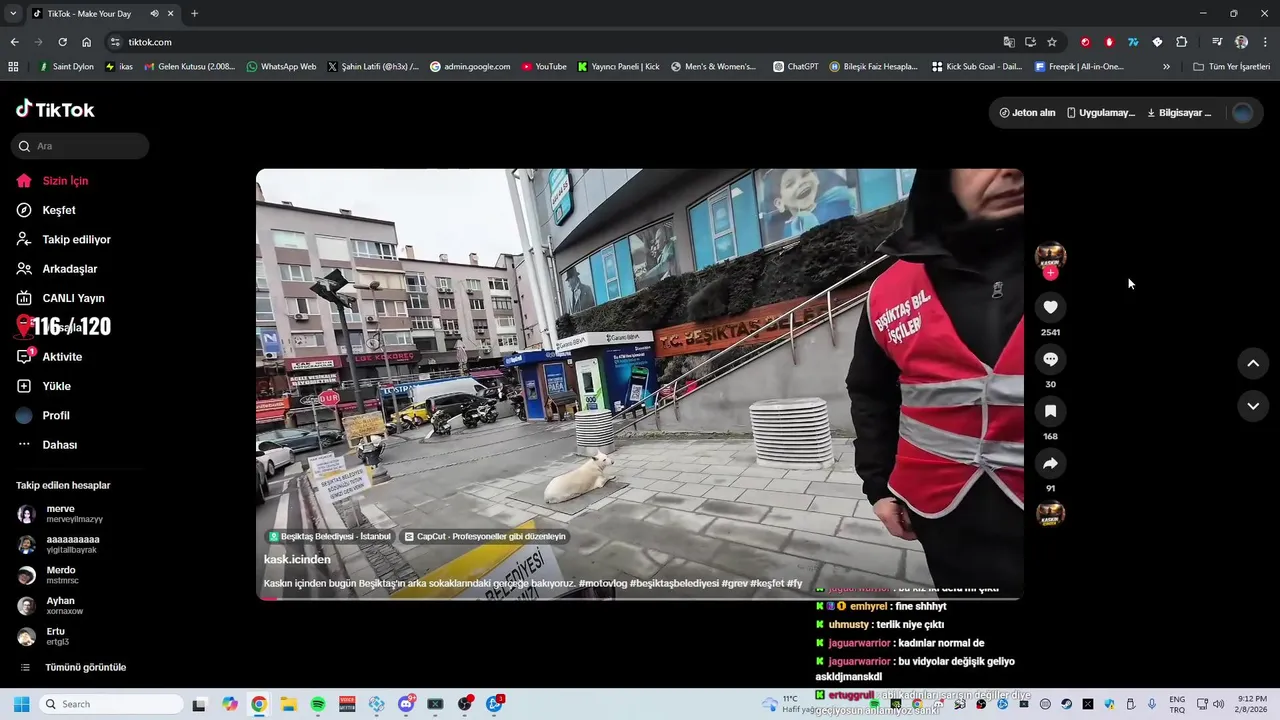Open YouTube bookmark
Screen dimensions: 1280x720
pos(543,67)
